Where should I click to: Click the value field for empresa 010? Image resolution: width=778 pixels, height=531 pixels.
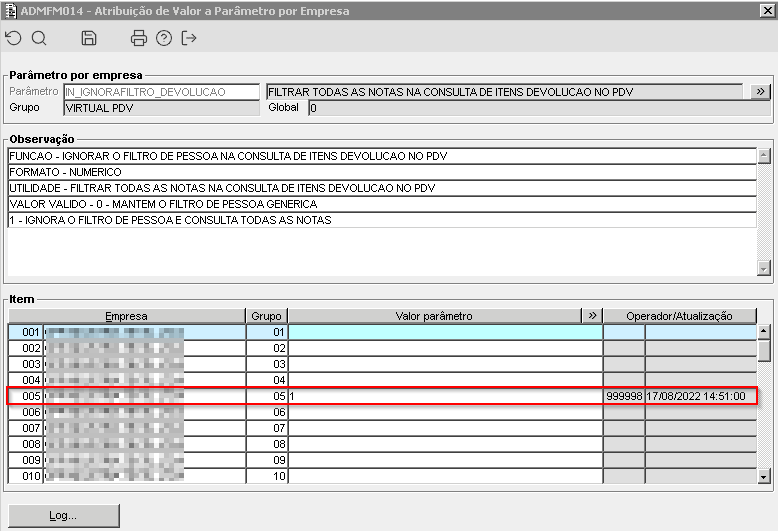point(445,476)
